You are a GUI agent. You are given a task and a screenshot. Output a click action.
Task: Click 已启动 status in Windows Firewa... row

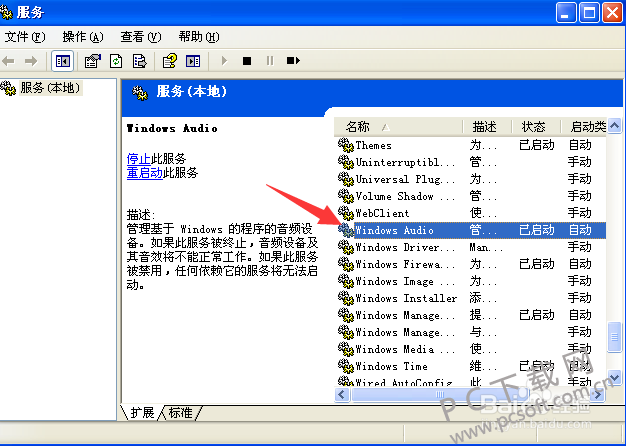537,264
